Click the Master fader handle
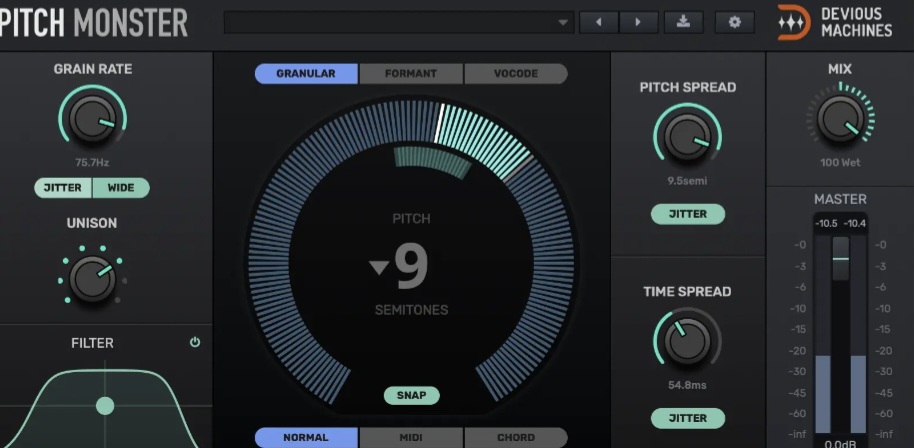This screenshot has height=448, width=914. click(x=841, y=258)
